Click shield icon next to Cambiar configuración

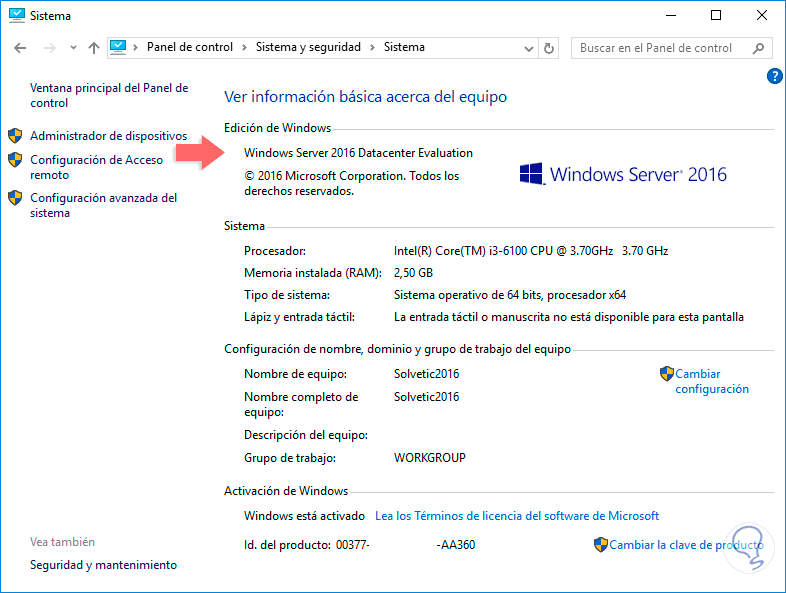pyautogui.click(x=667, y=373)
